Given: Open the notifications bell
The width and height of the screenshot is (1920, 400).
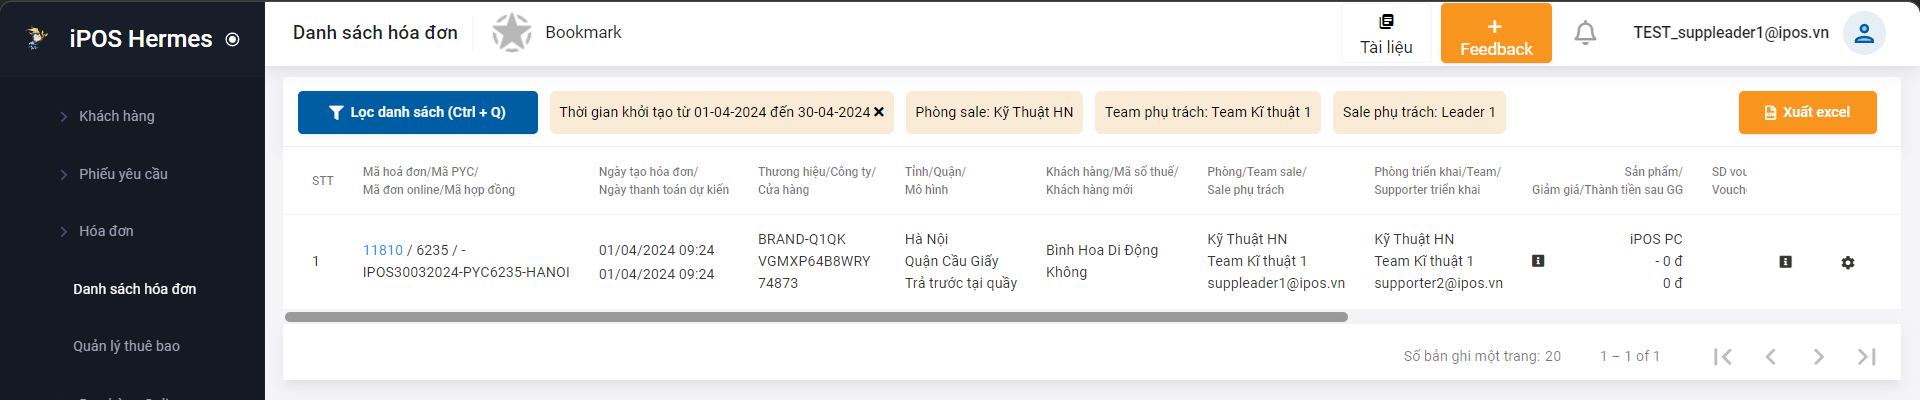Looking at the screenshot, I should tap(1585, 33).
